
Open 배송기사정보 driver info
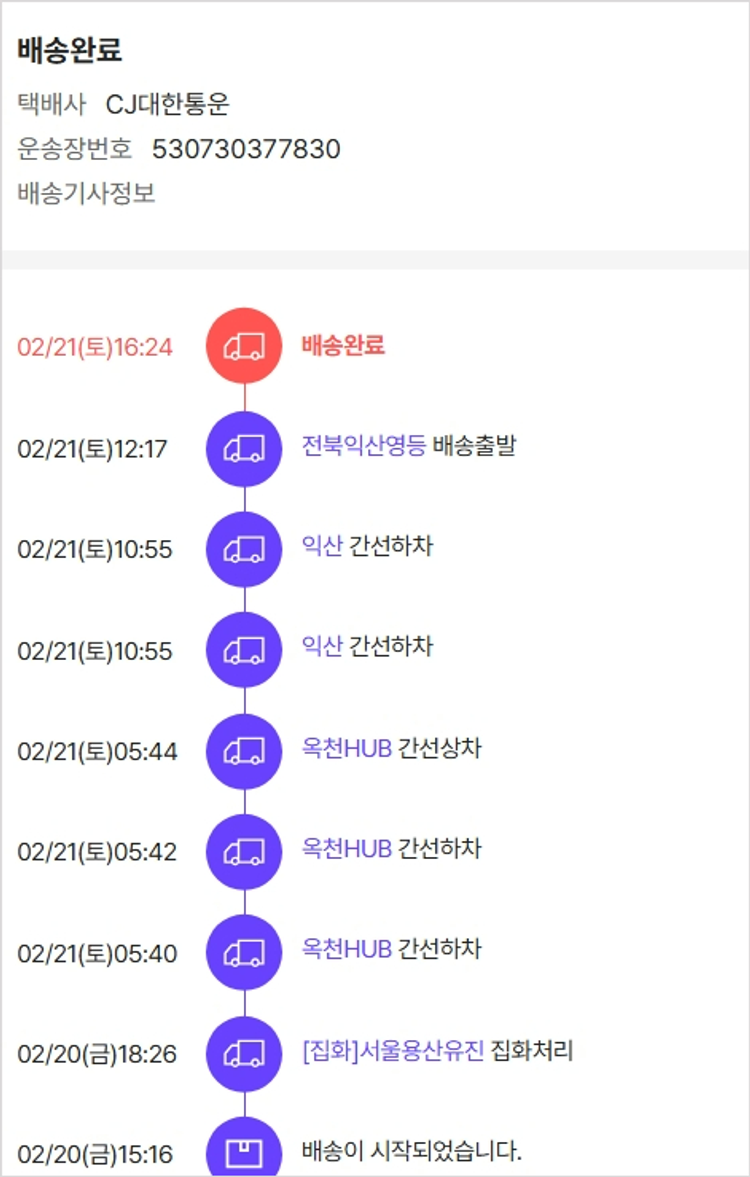[x=86, y=193]
